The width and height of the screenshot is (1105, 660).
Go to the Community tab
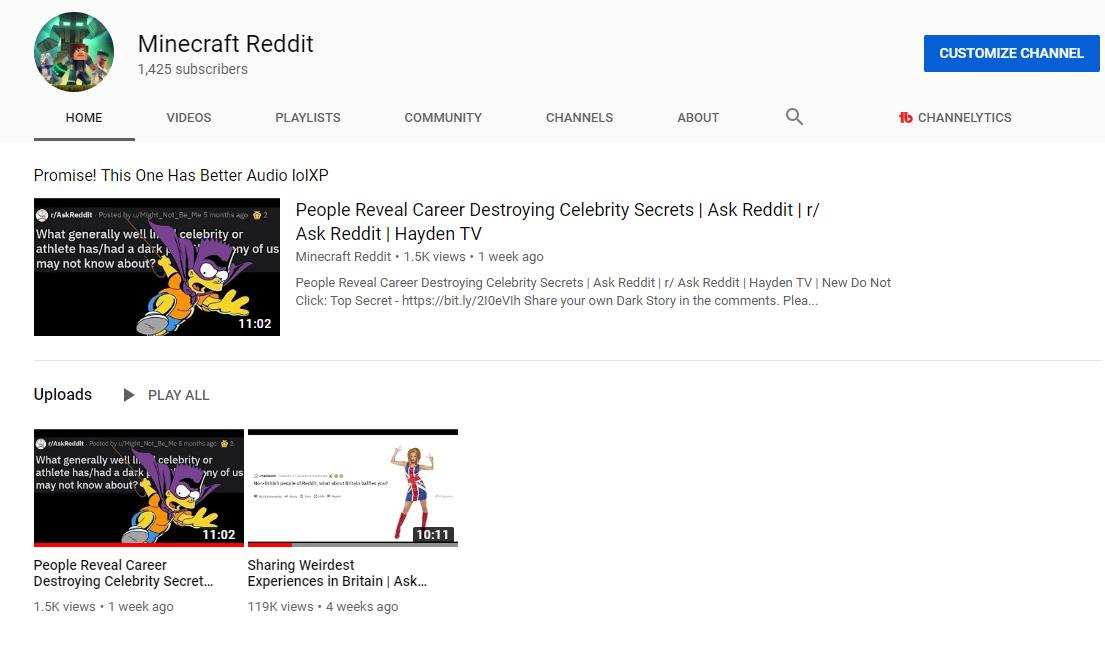[443, 118]
